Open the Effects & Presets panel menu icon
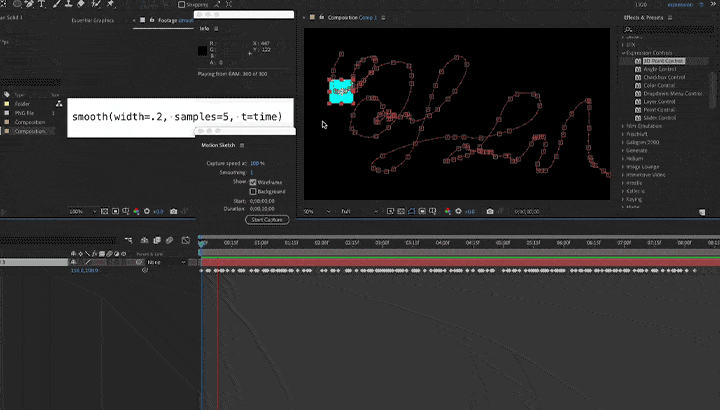The width and height of the screenshot is (720, 410). pyautogui.click(x=670, y=17)
